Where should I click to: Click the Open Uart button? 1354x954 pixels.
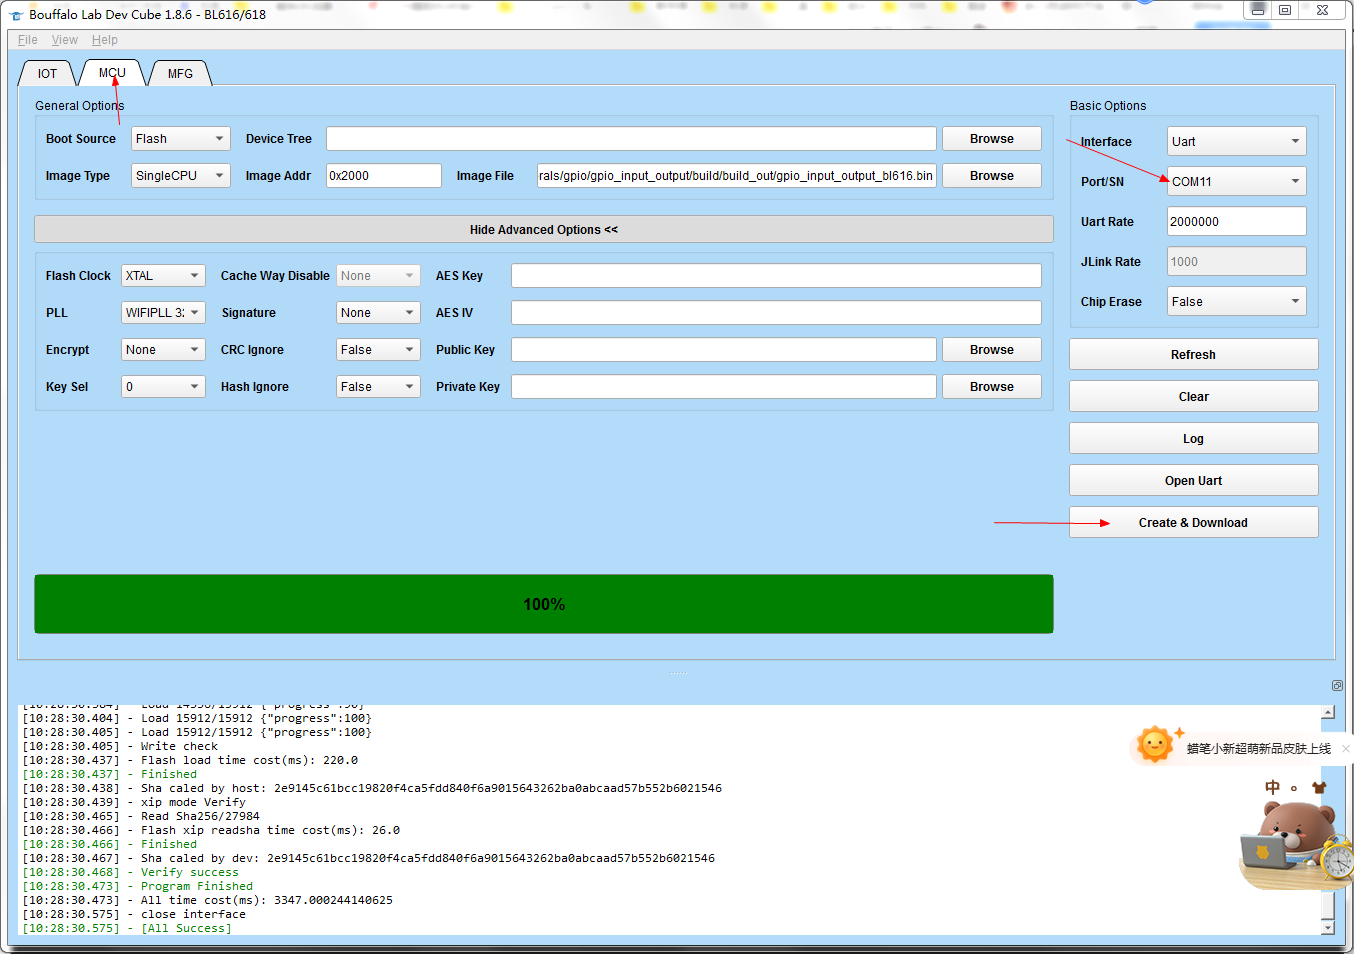pyautogui.click(x=1194, y=481)
